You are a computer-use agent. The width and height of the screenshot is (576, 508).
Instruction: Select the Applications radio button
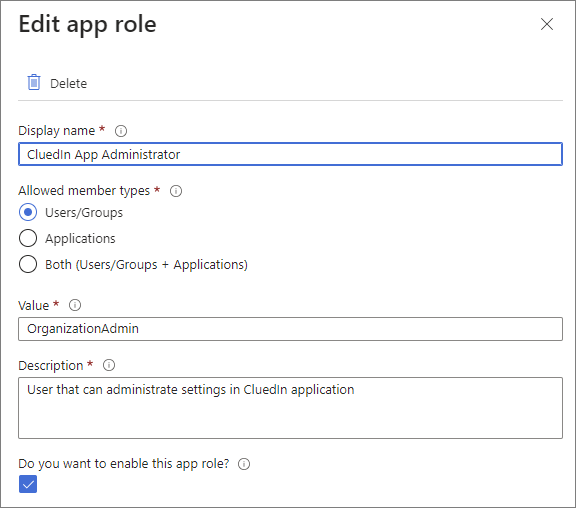pos(28,238)
